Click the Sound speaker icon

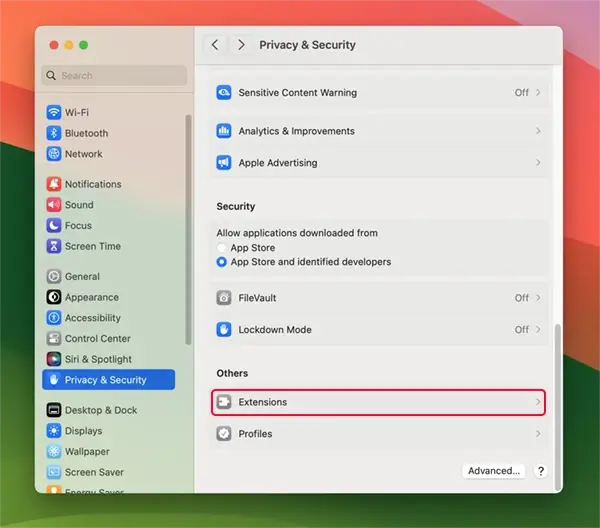point(54,205)
